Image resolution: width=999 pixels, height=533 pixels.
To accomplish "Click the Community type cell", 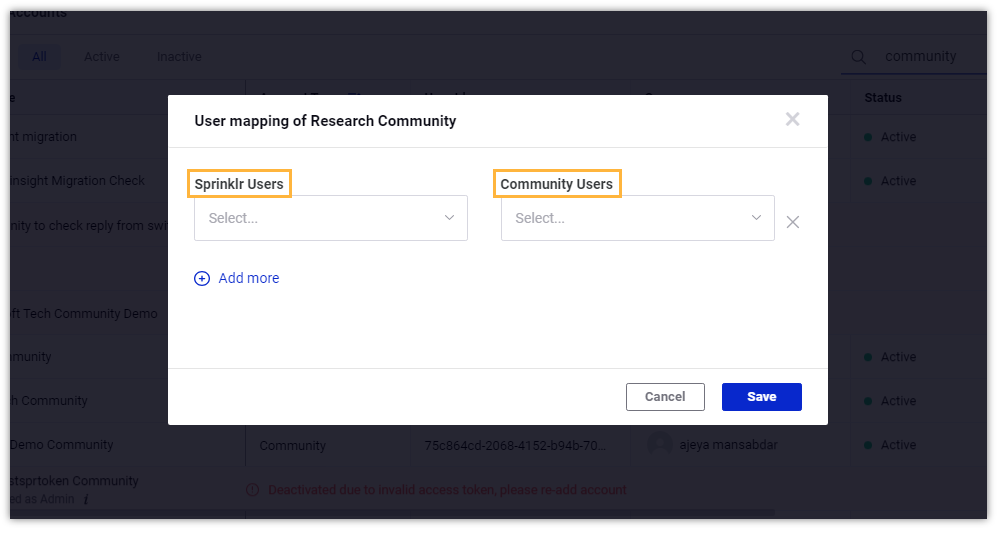I will coord(292,446).
